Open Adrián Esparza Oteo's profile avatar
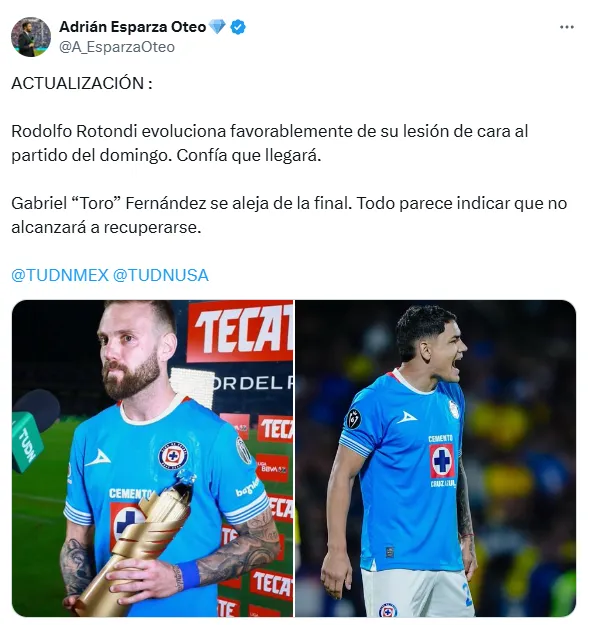This screenshot has width=589, height=625. (x=31, y=37)
